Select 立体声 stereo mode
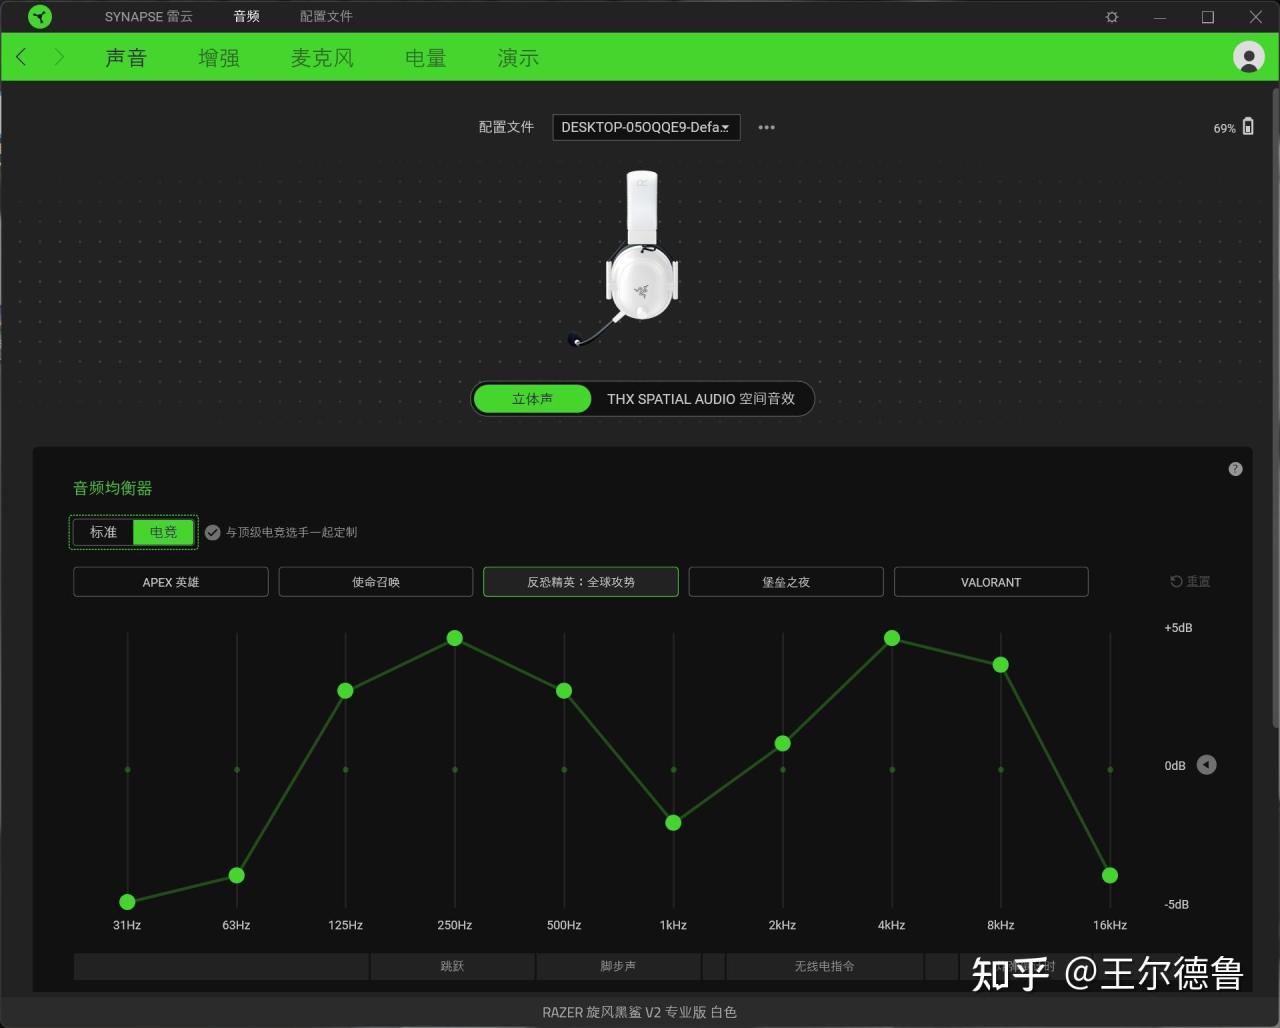The height and width of the screenshot is (1028, 1280). (532, 399)
